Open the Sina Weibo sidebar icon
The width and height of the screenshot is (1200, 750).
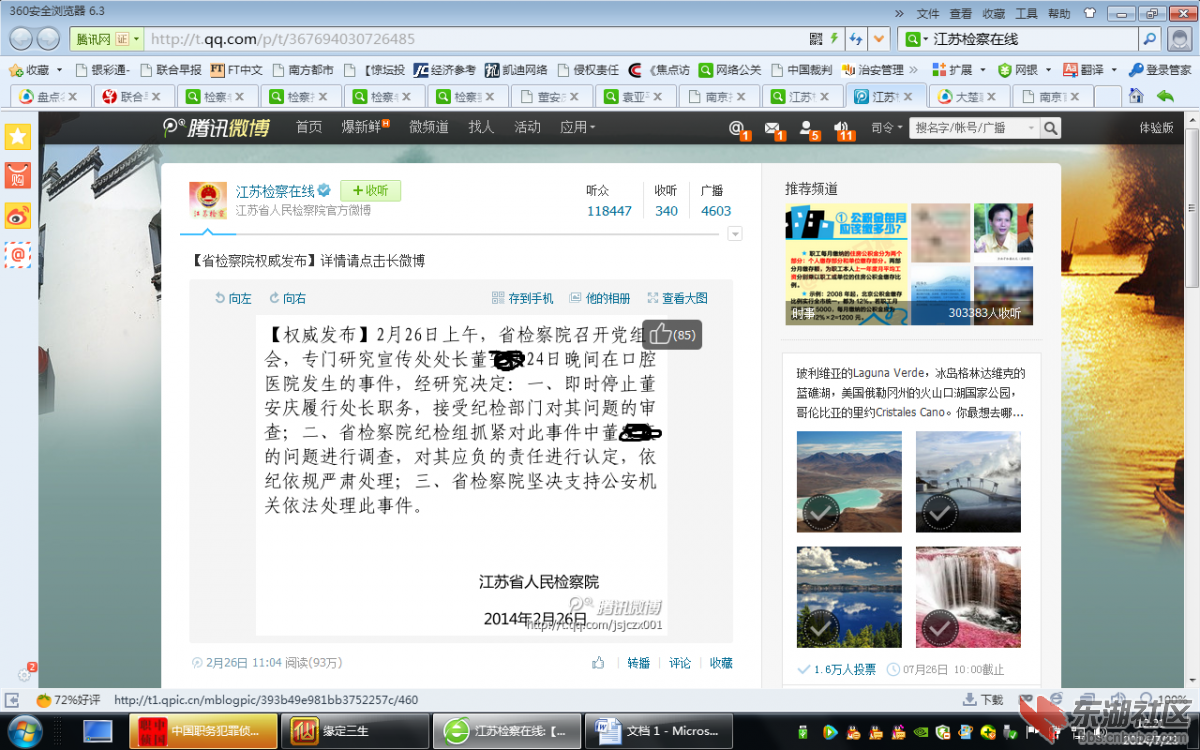coord(18,215)
